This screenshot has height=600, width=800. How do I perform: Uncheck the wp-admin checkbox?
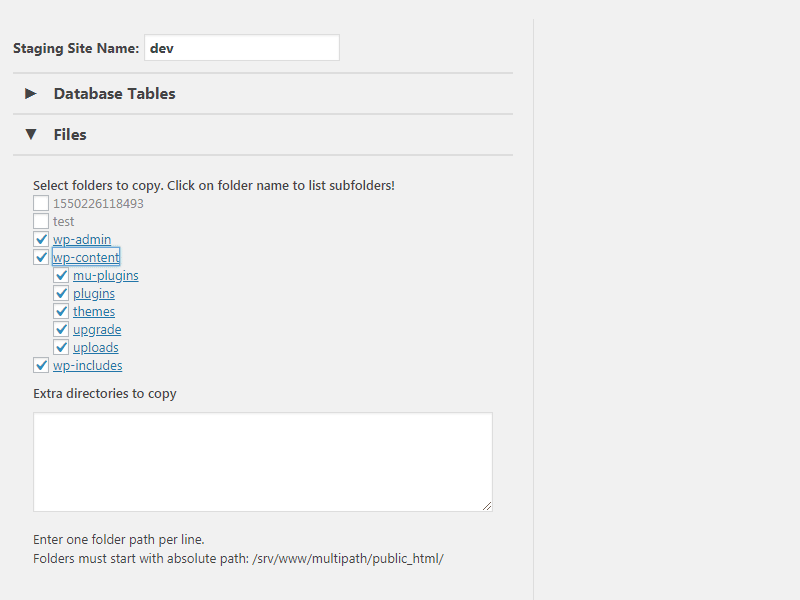coord(41,239)
